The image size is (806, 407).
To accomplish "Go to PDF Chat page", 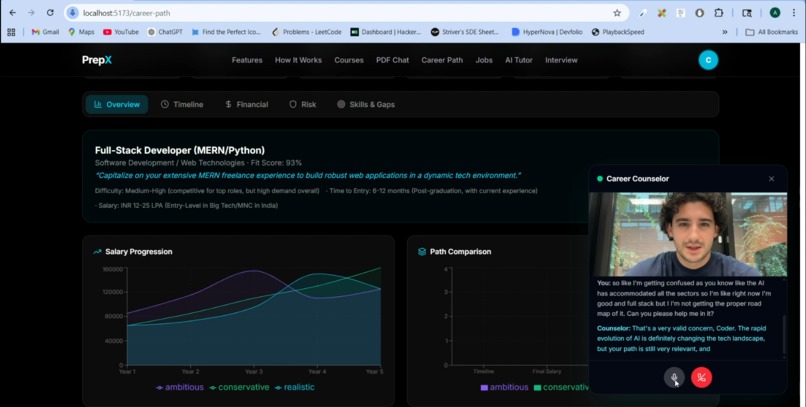I will click(x=392, y=60).
